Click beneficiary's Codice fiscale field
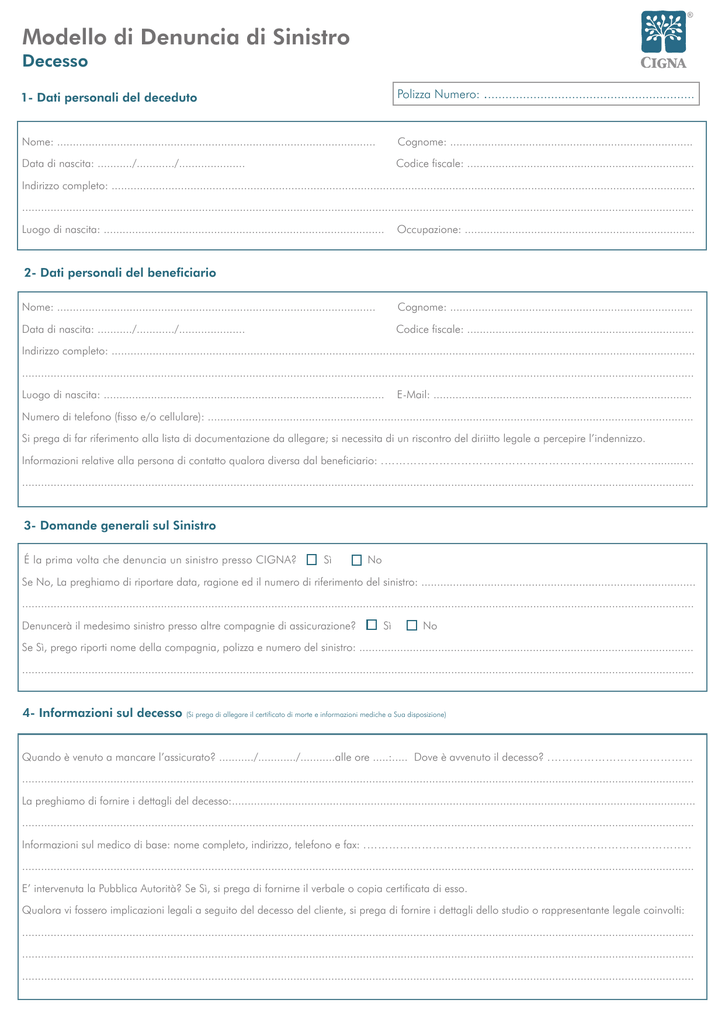The height and width of the screenshot is (1024, 725). [x=580, y=329]
